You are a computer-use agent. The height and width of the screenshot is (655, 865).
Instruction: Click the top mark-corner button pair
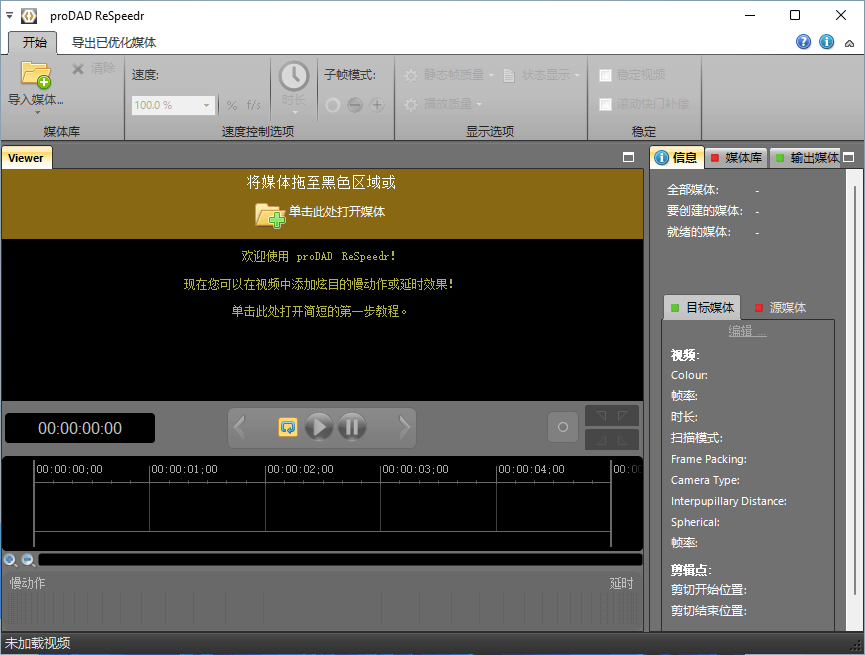point(612,416)
